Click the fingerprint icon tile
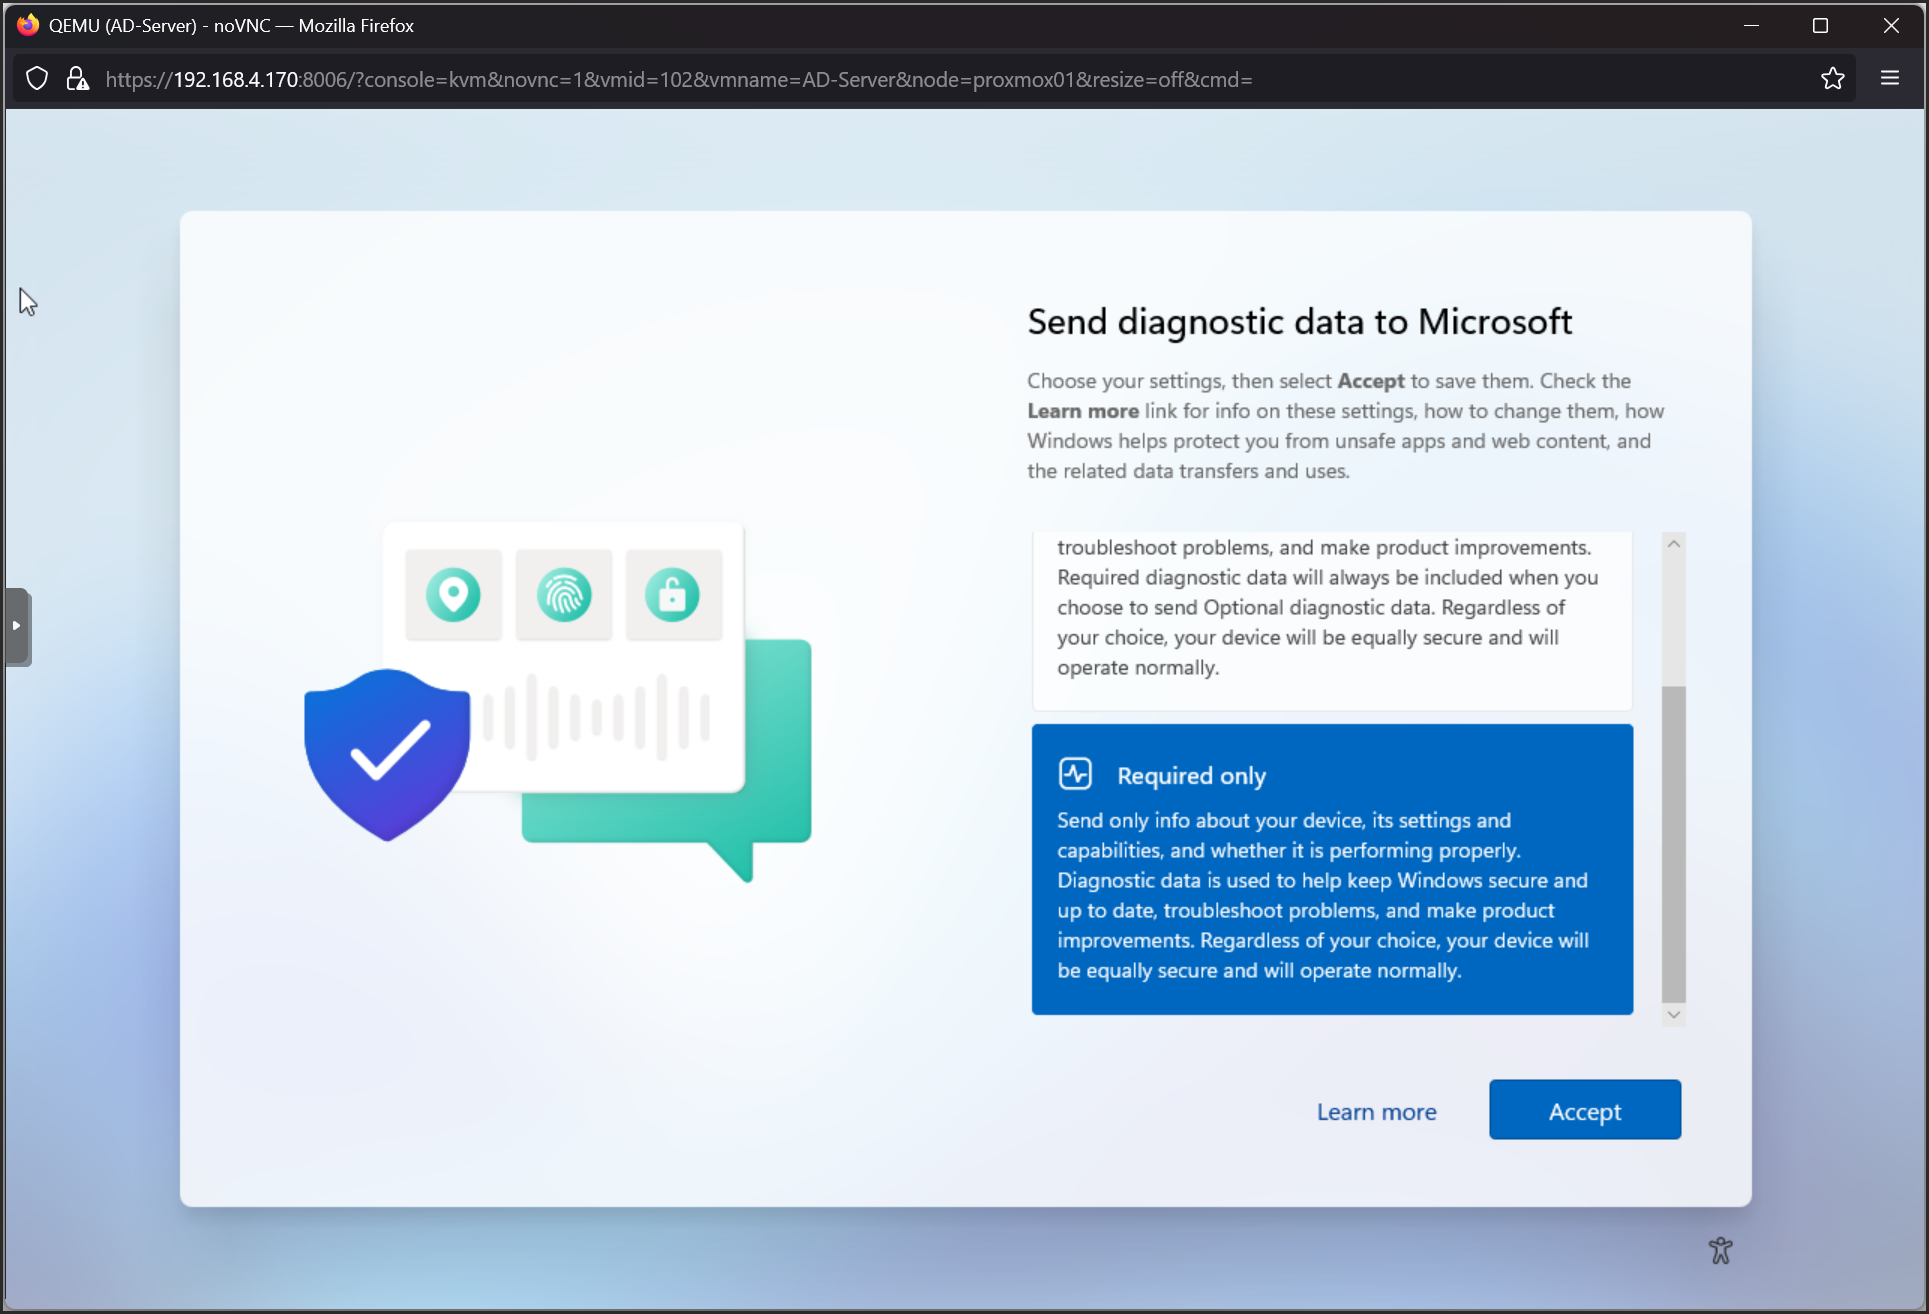 click(564, 595)
